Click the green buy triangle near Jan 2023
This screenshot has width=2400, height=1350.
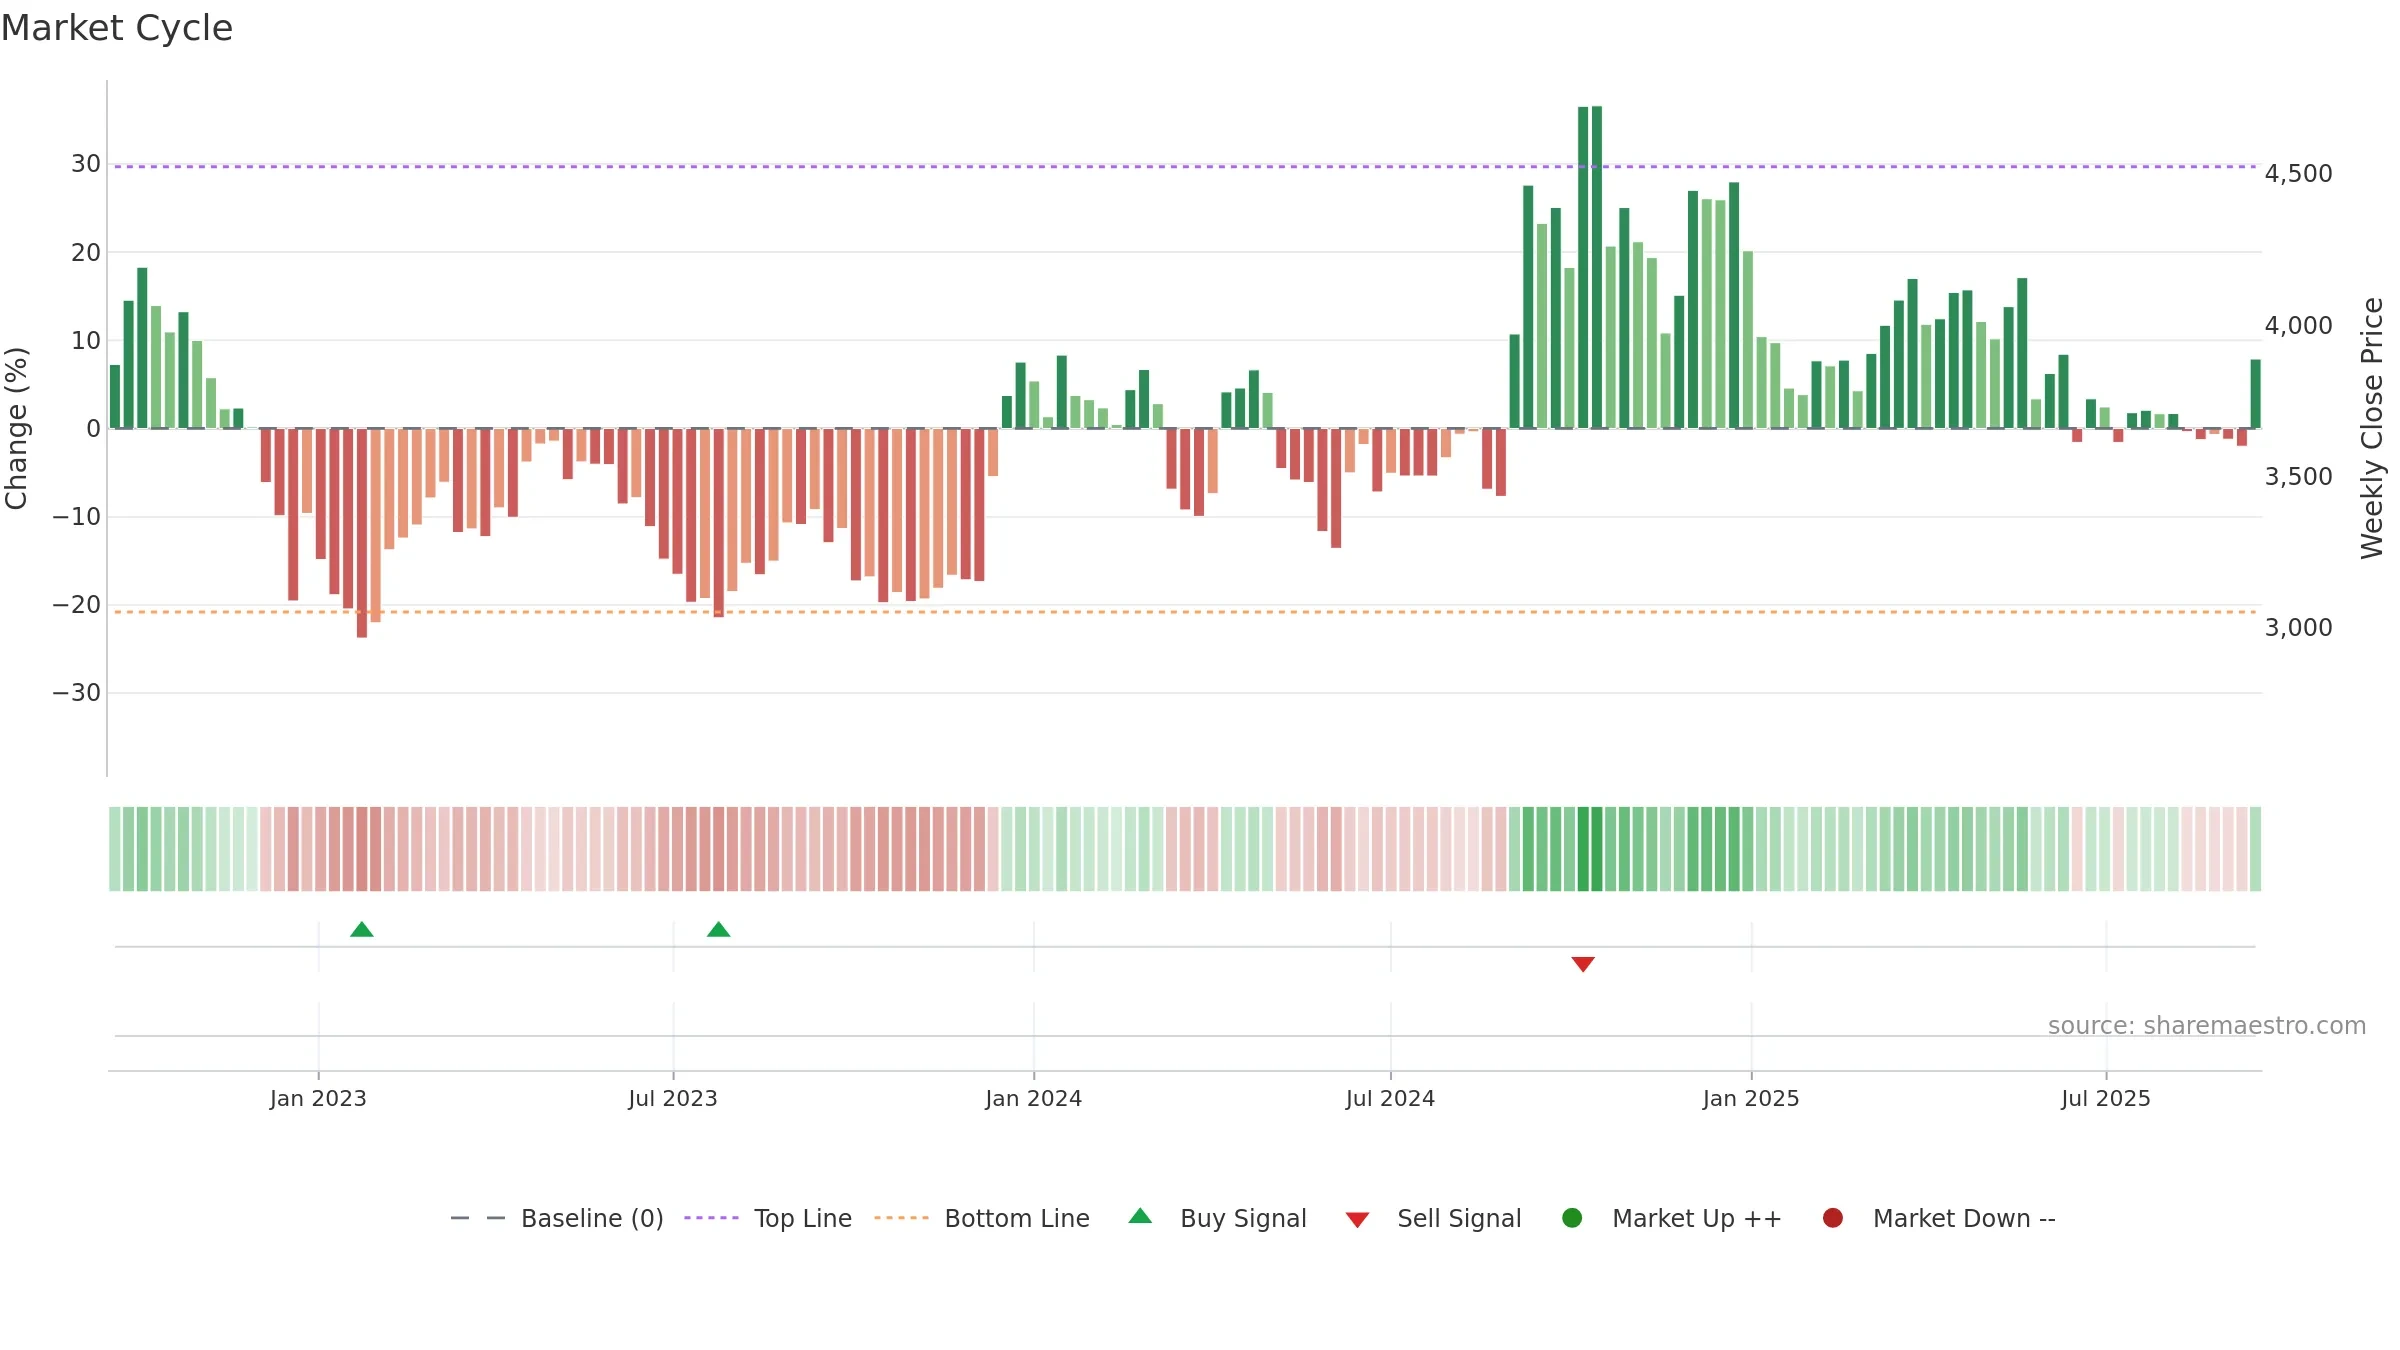pyautogui.click(x=362, y=930)
